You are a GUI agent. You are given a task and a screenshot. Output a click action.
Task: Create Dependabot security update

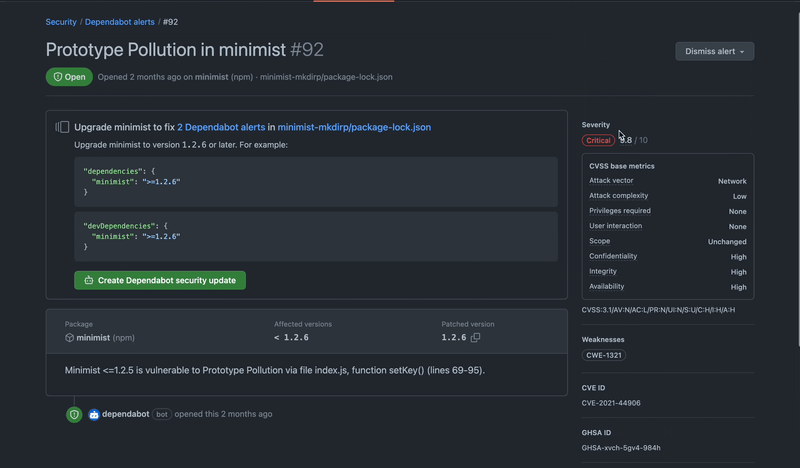160,280
